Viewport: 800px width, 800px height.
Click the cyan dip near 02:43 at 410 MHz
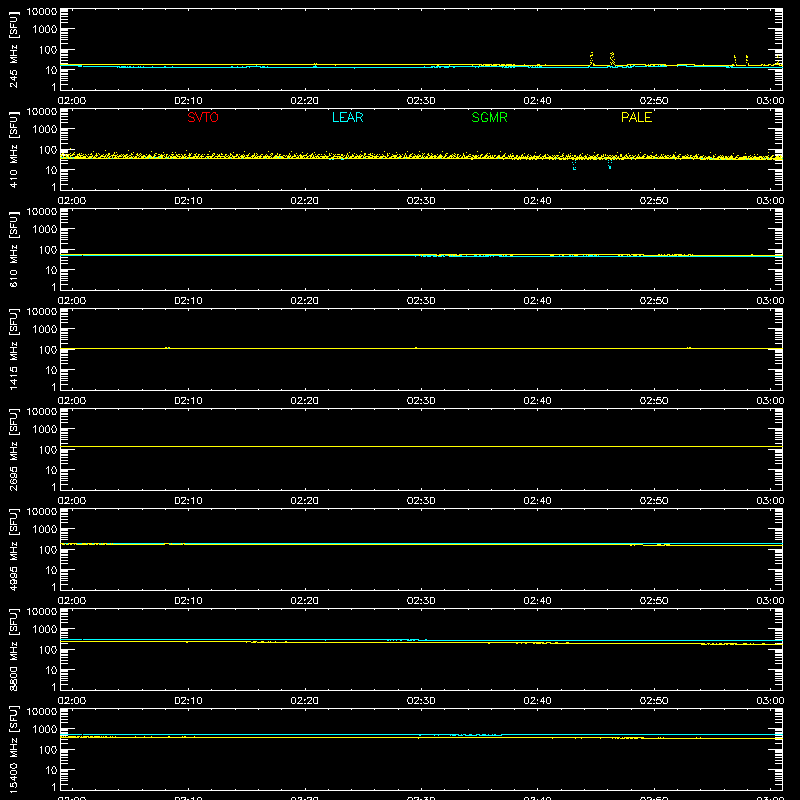(x=574, y=164)
